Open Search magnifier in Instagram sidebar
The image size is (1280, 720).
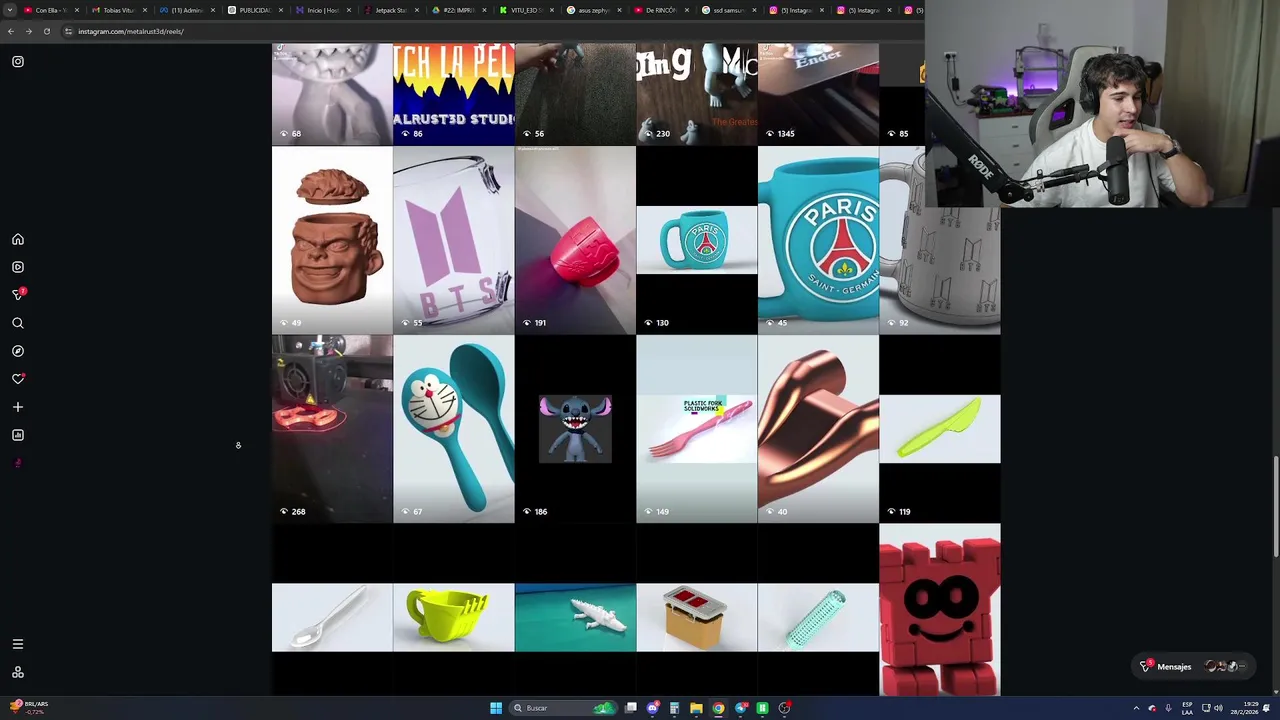[18, 323]
